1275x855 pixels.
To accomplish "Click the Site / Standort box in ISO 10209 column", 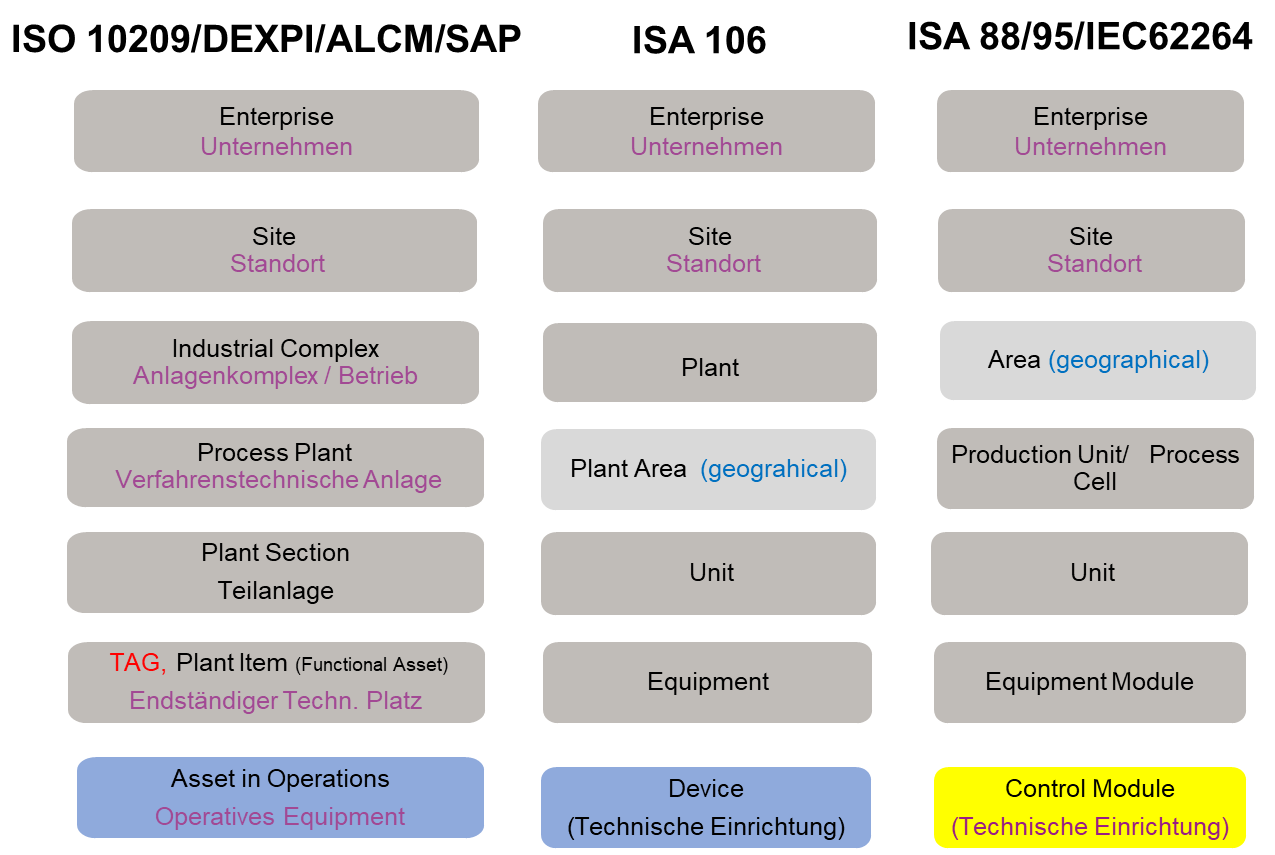I will coord(274,250).
